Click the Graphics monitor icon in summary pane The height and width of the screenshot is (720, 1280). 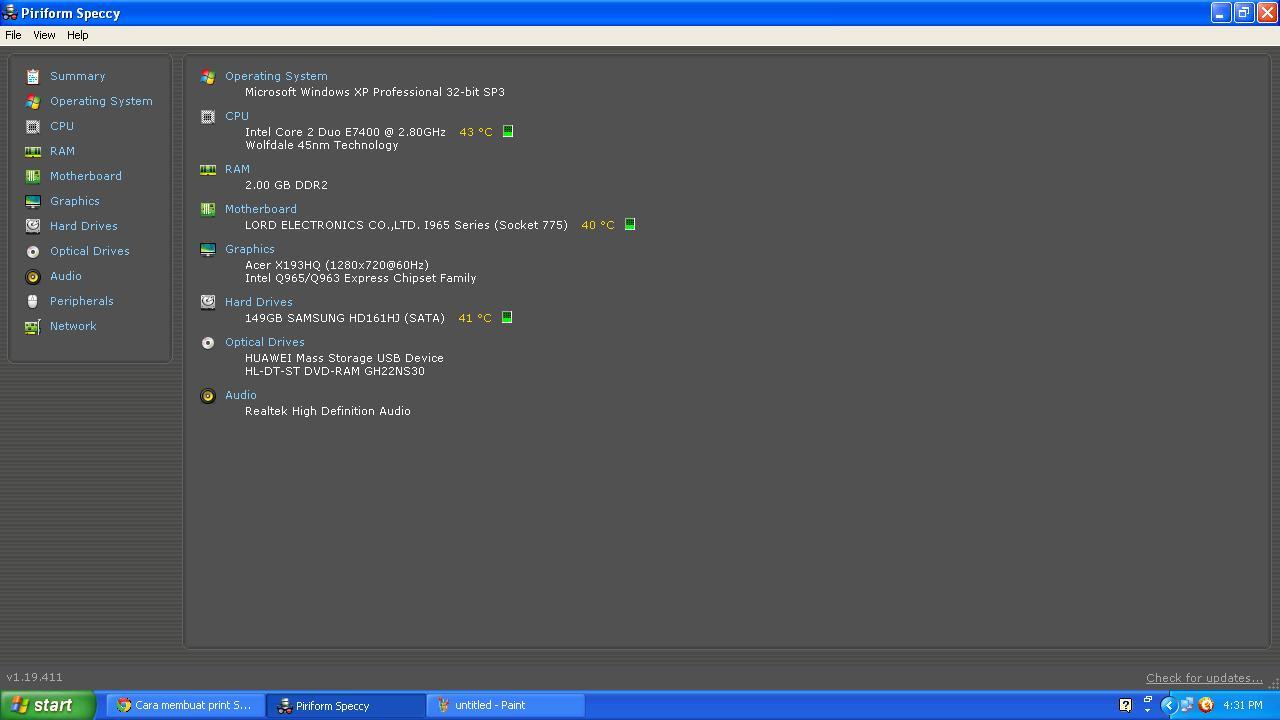(x=208, y=249)
